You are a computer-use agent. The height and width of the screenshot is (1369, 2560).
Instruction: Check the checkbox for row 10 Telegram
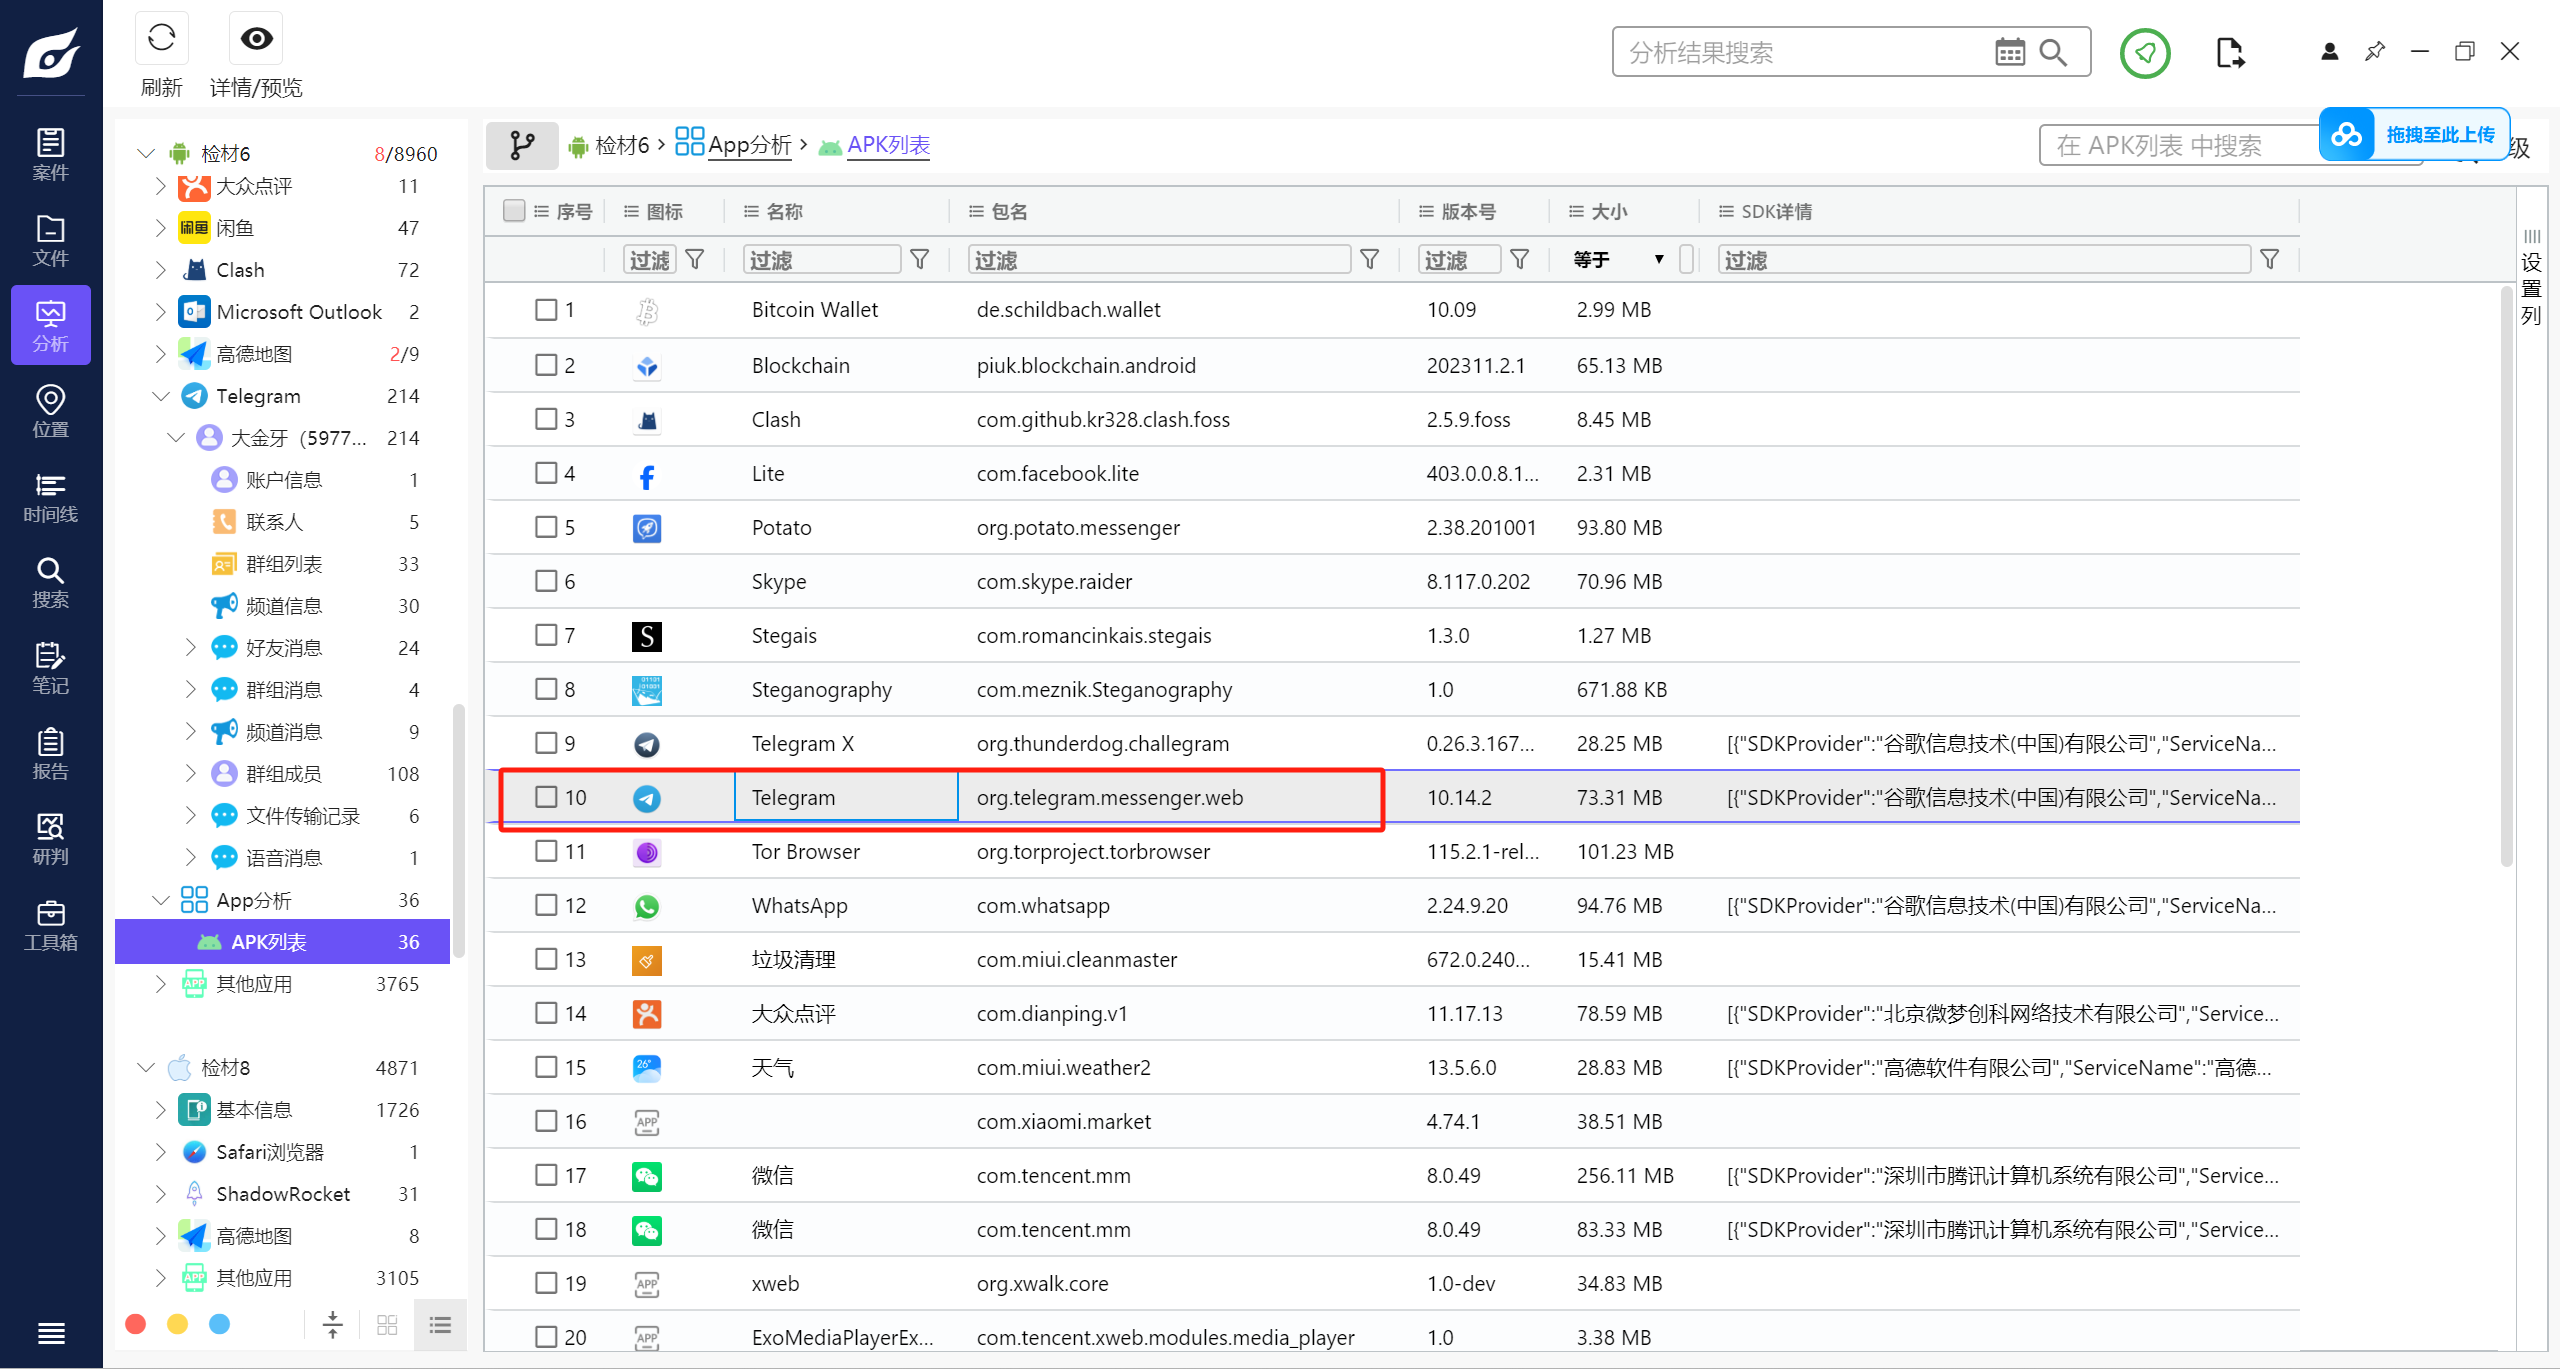546,797
